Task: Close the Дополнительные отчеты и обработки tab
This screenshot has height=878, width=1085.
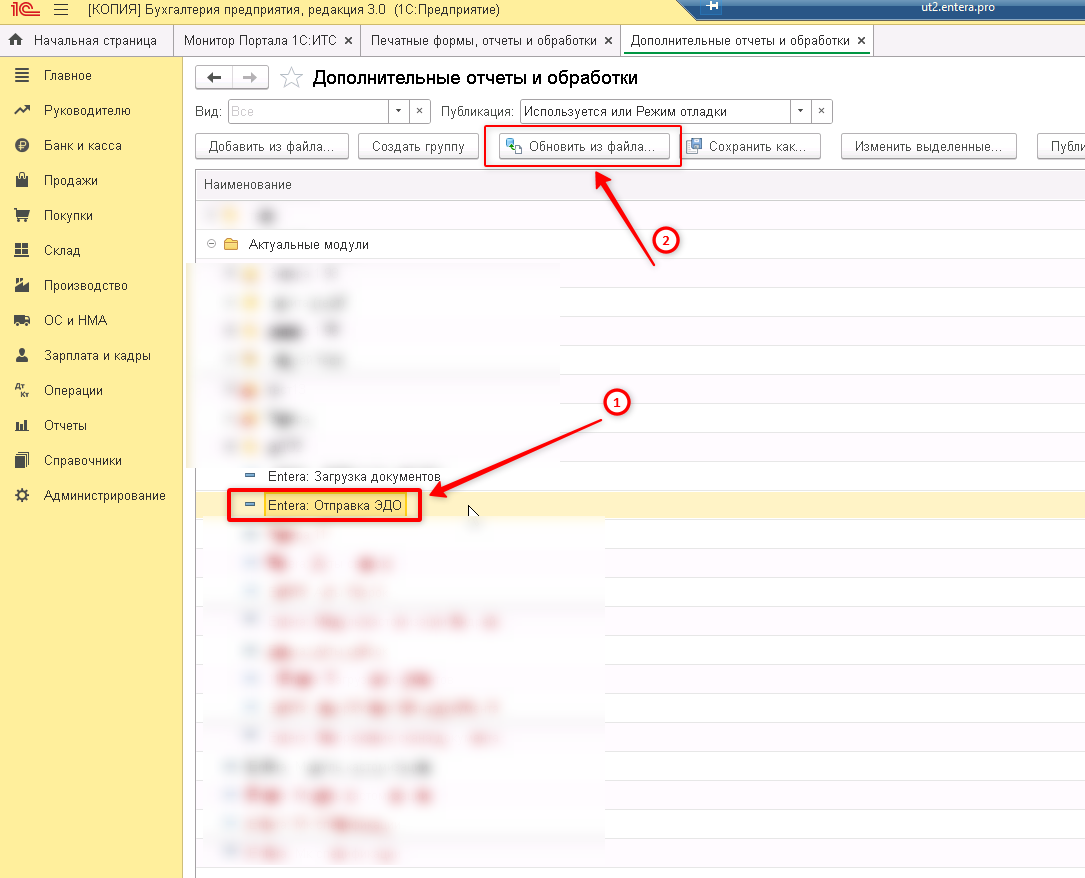Action: pyautogui.click(x=861, y=41)
